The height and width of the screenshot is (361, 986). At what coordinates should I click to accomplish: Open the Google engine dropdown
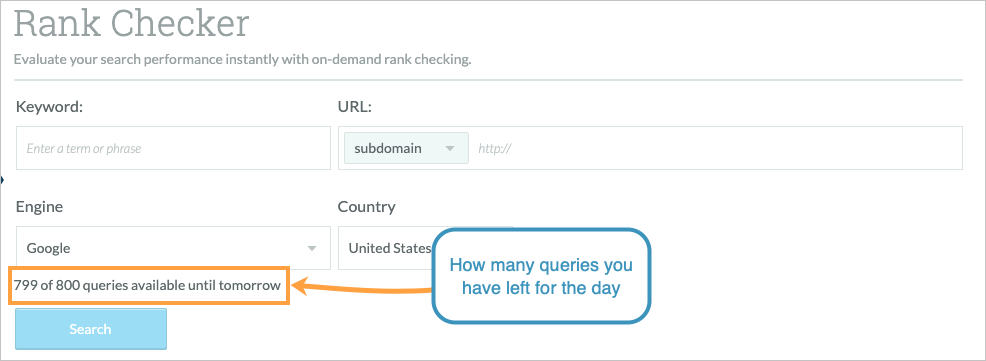tap(173, 248)
